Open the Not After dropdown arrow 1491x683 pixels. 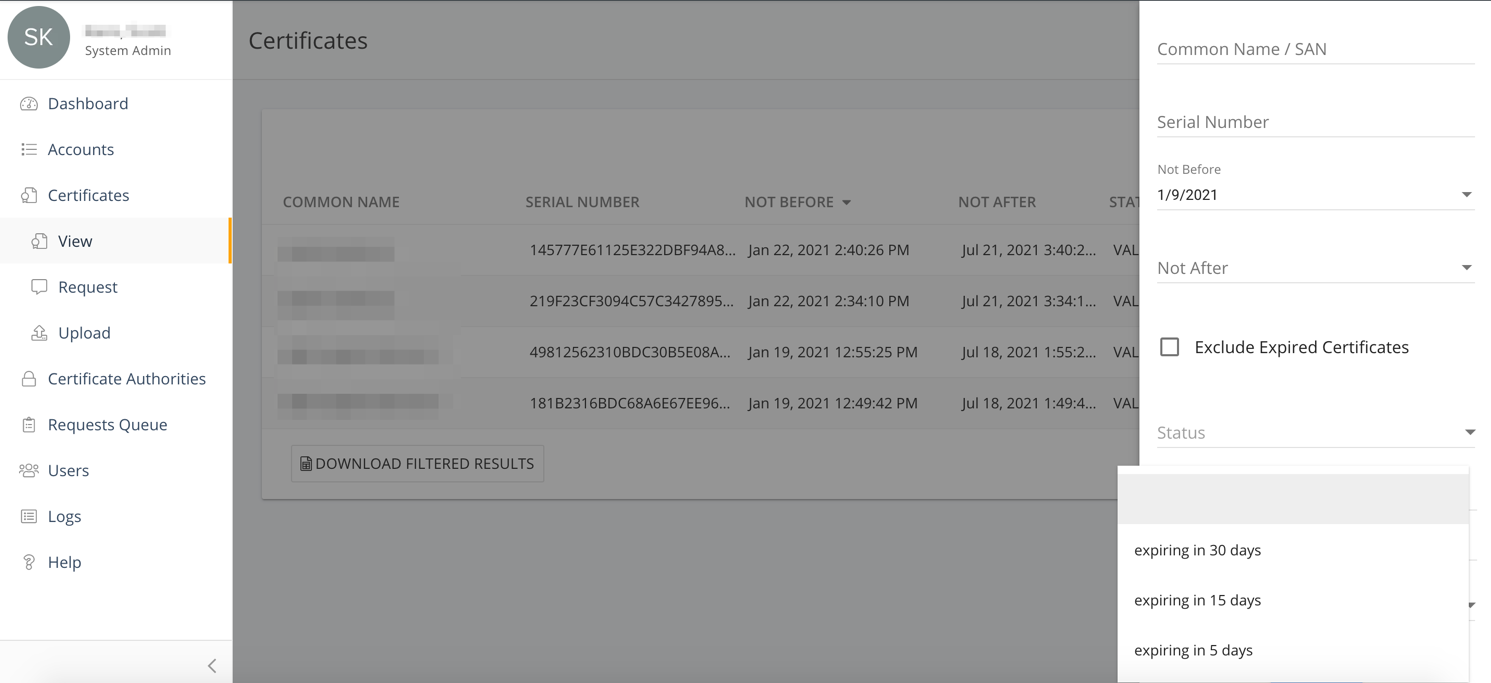pos(1466,268)
